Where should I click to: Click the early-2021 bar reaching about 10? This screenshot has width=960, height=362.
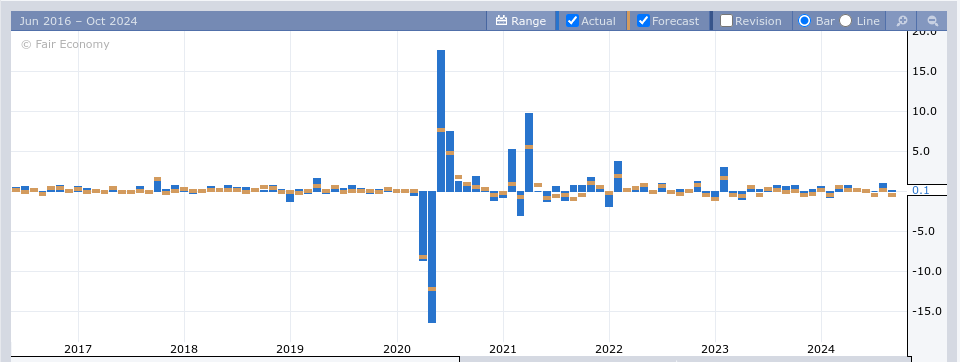(529, 152)
